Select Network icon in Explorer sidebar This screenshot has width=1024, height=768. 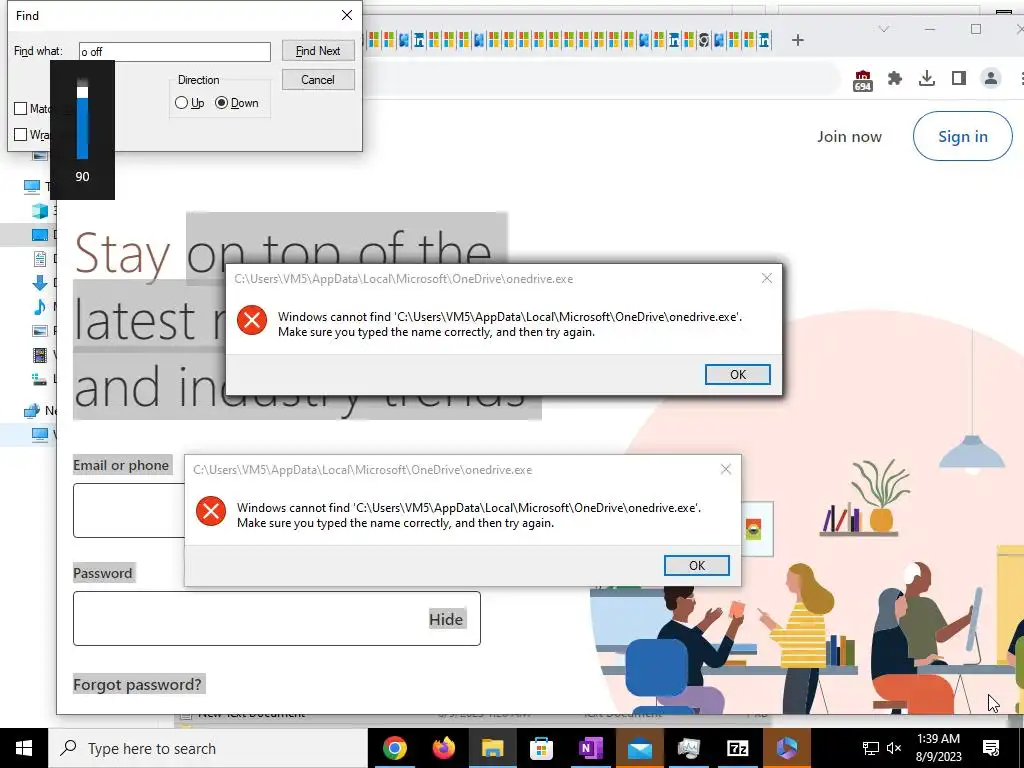click(31, 411)
